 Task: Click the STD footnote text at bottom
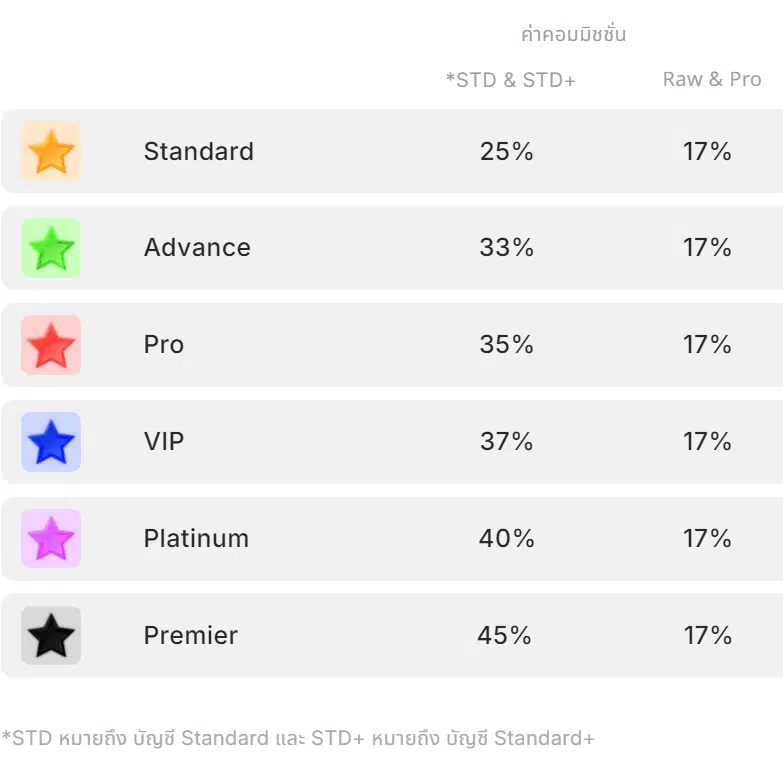tap(298, 738)
